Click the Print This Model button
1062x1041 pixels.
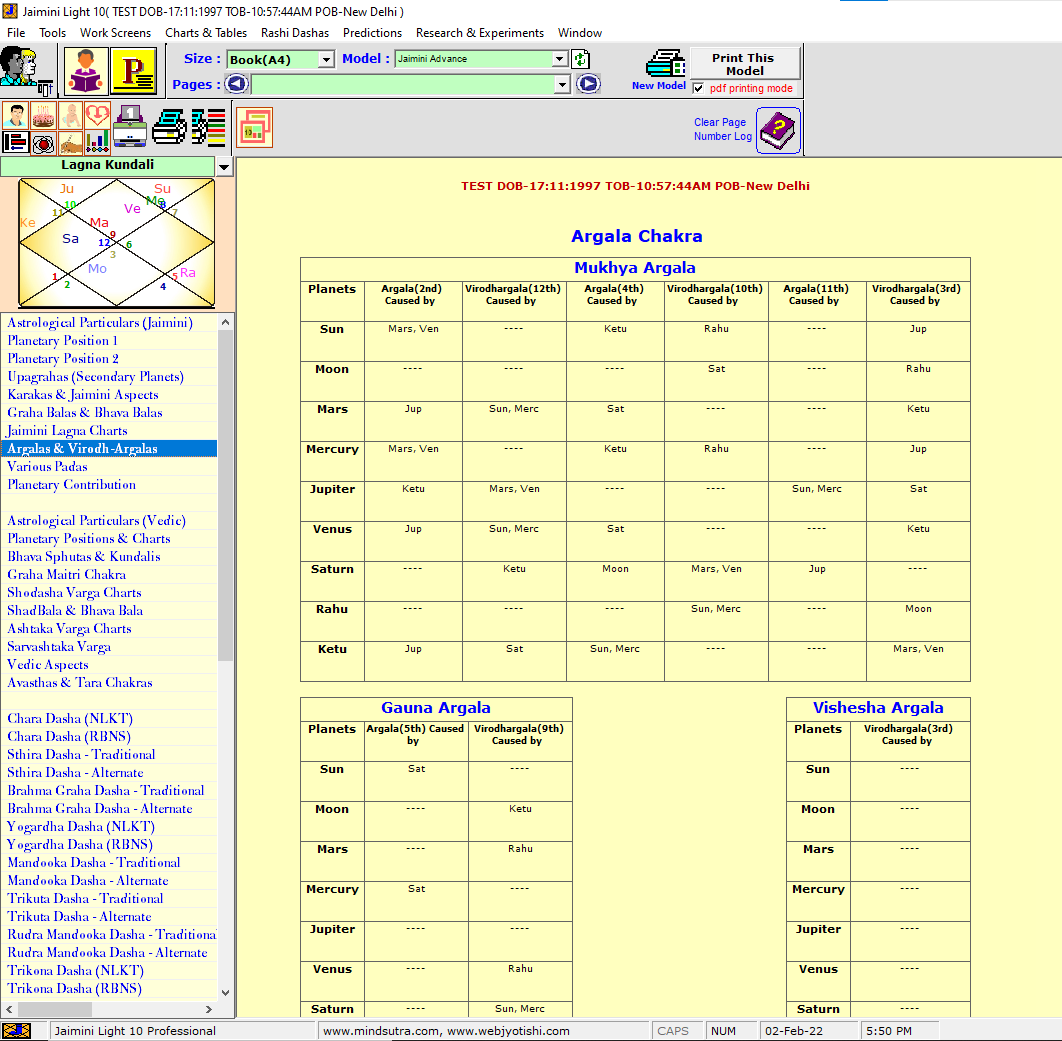click(744, 64)
